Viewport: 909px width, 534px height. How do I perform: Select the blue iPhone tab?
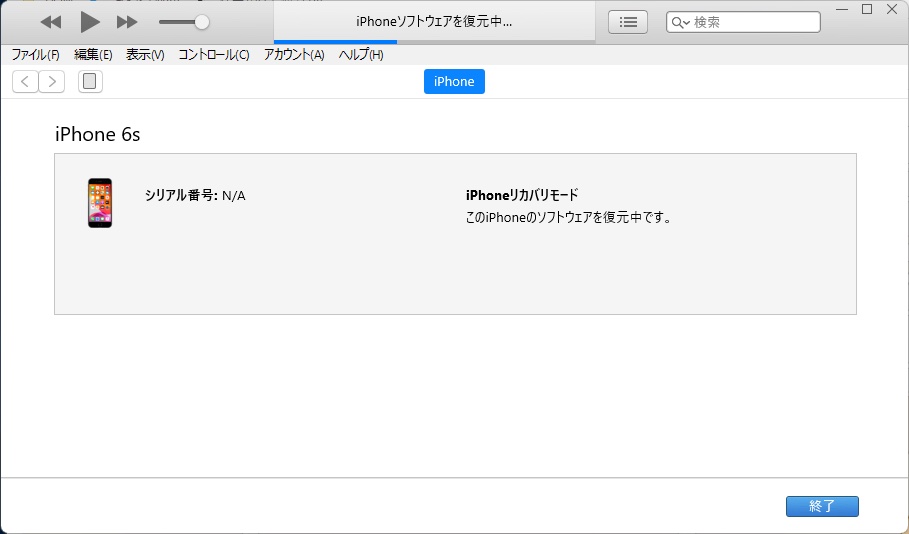point(454,82)
